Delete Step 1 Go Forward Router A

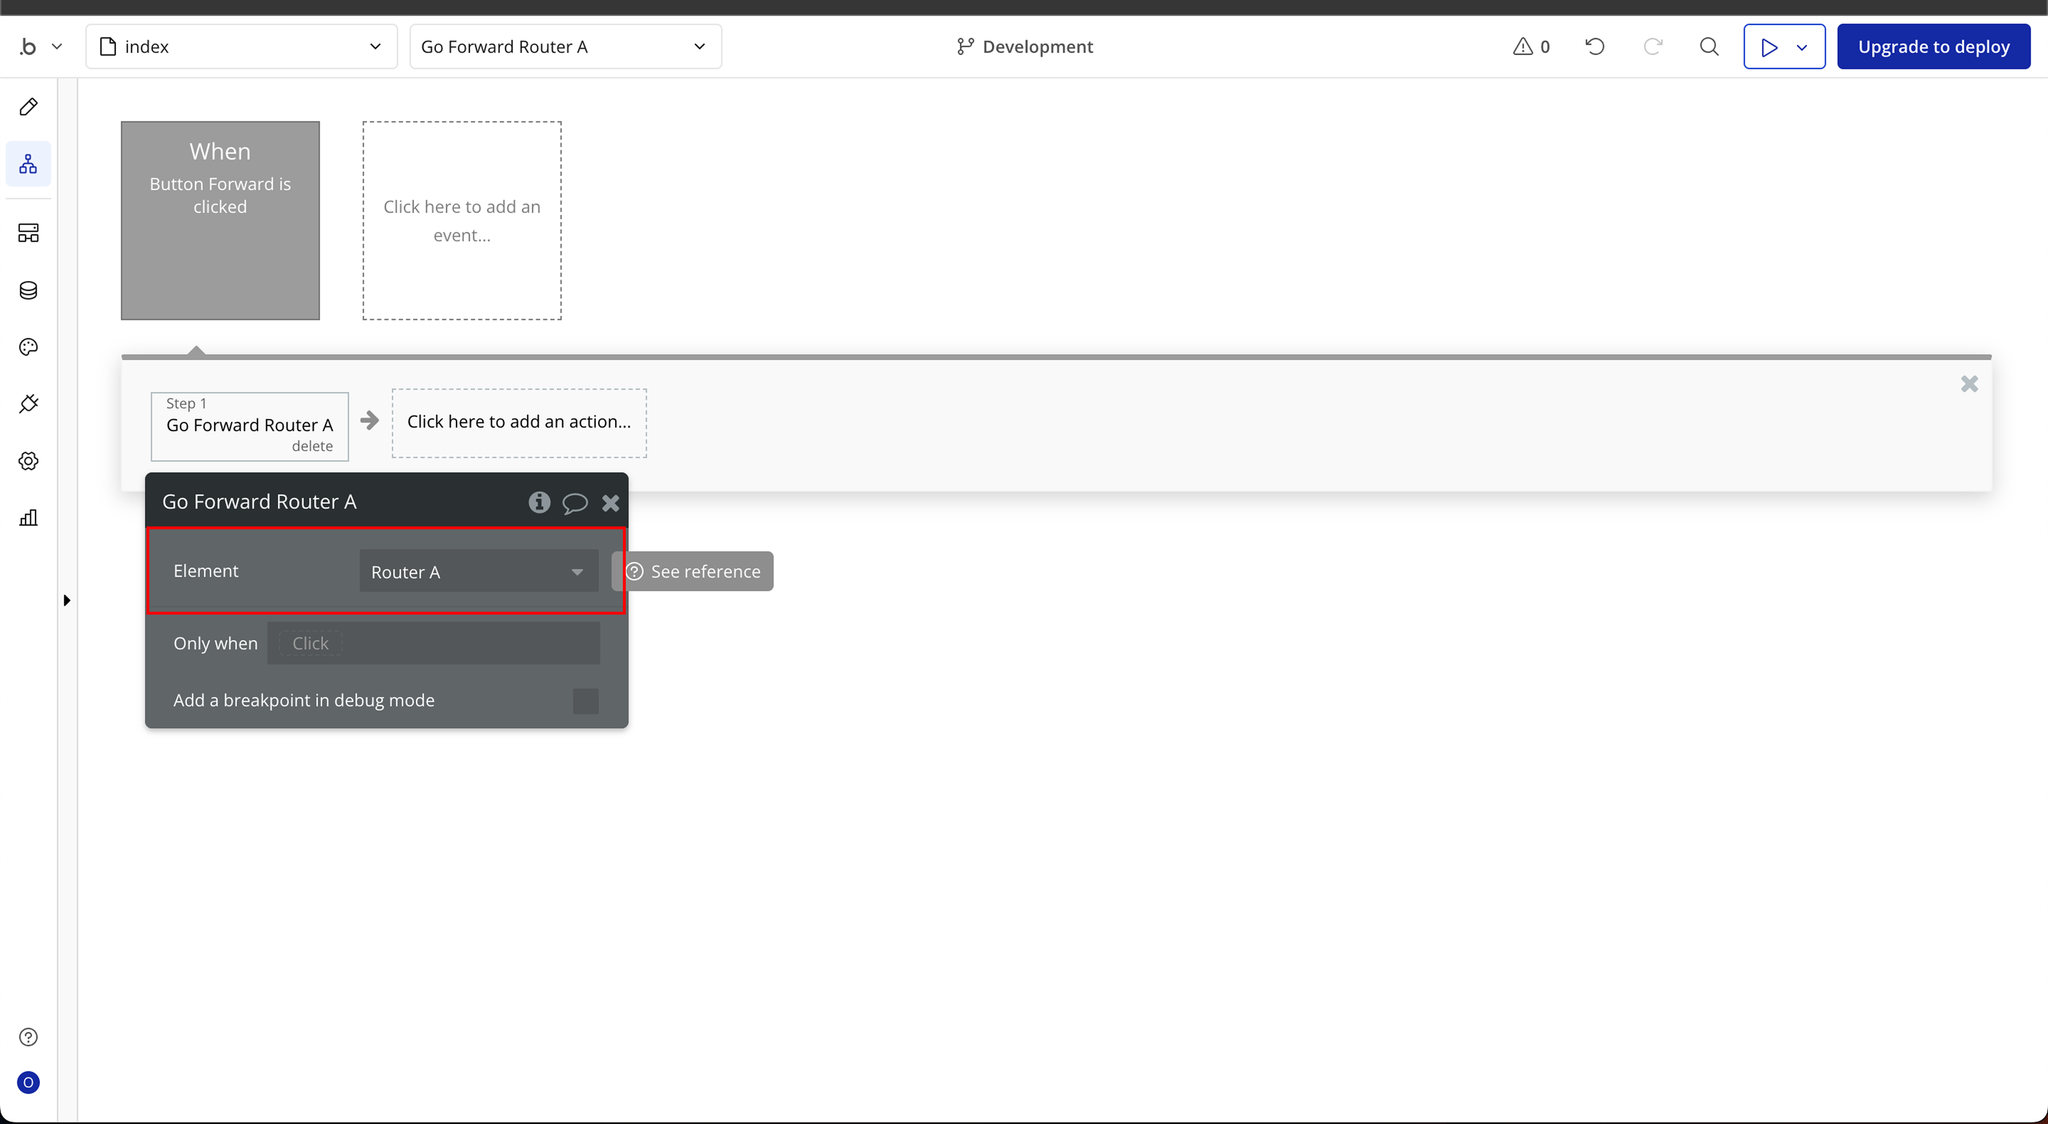click(312, 447)
